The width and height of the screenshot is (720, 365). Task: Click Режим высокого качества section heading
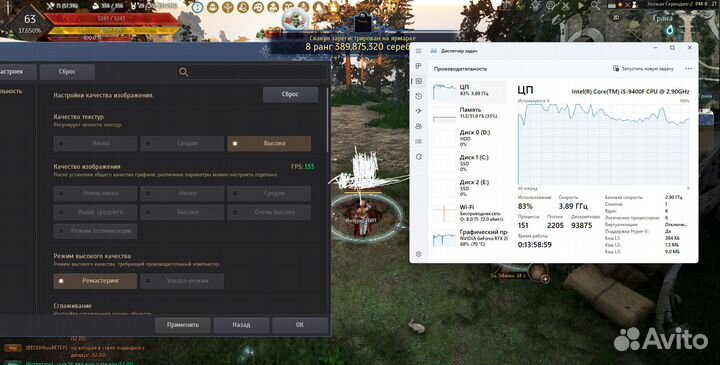[92, 256]
